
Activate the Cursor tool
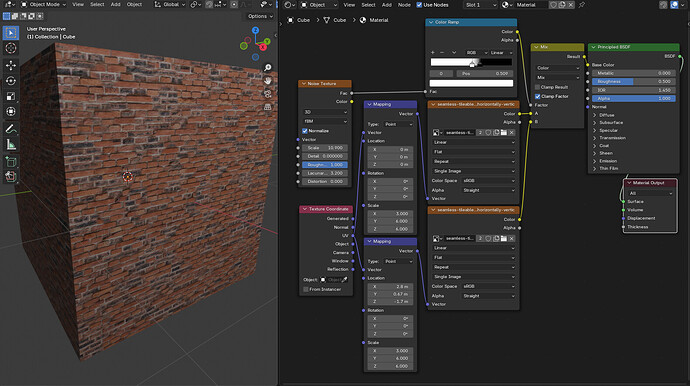click(11, 48)
